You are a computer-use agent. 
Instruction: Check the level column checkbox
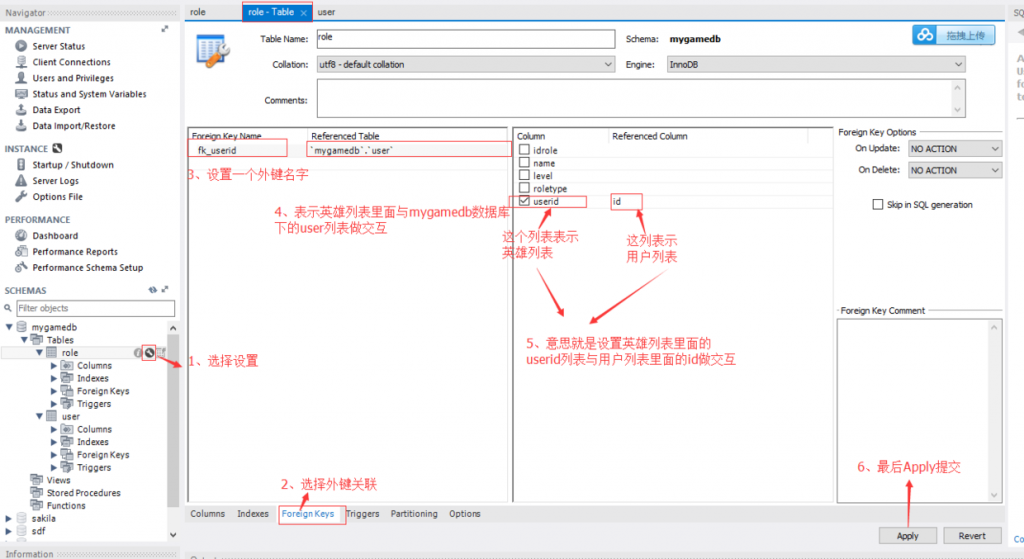[x=524, y=175]
